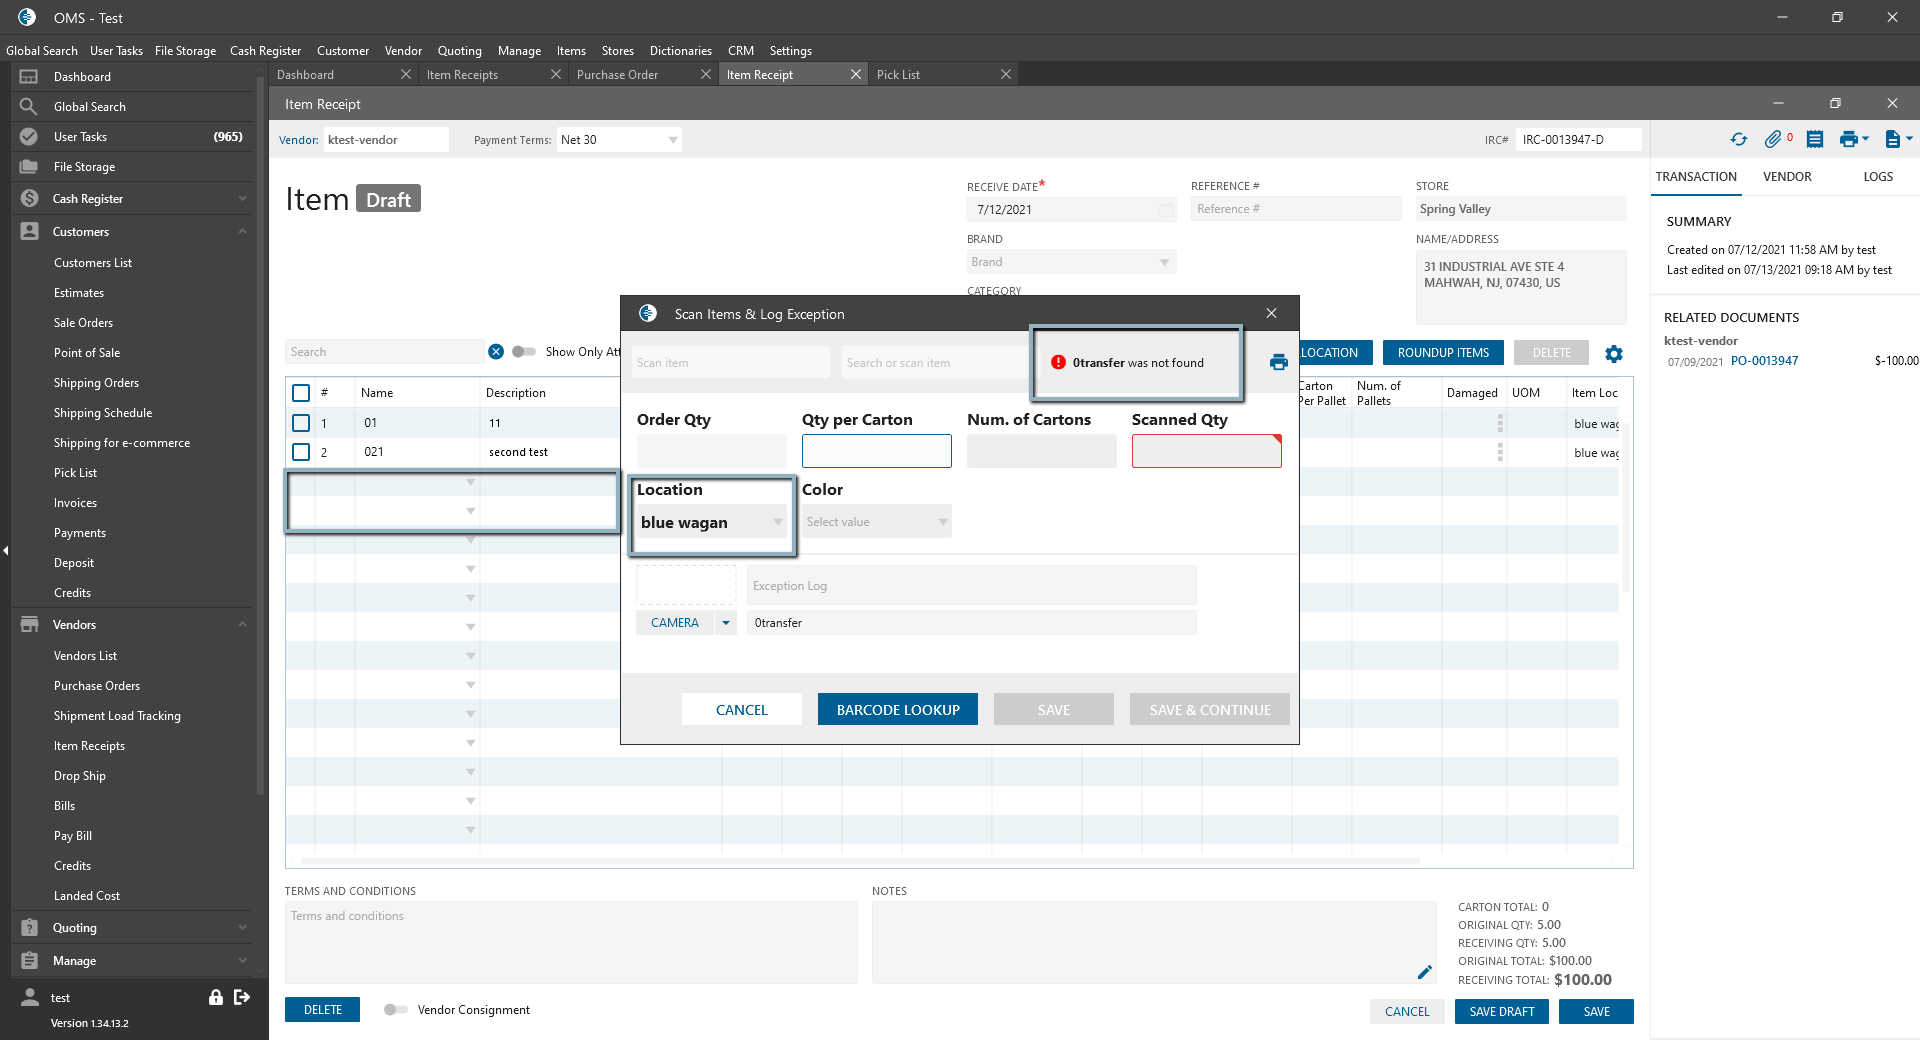This screenshot has height=1040, width=1920.
Task: Close the Scan Items & Log Exception dialog
Action: [x=1271, y=313]
